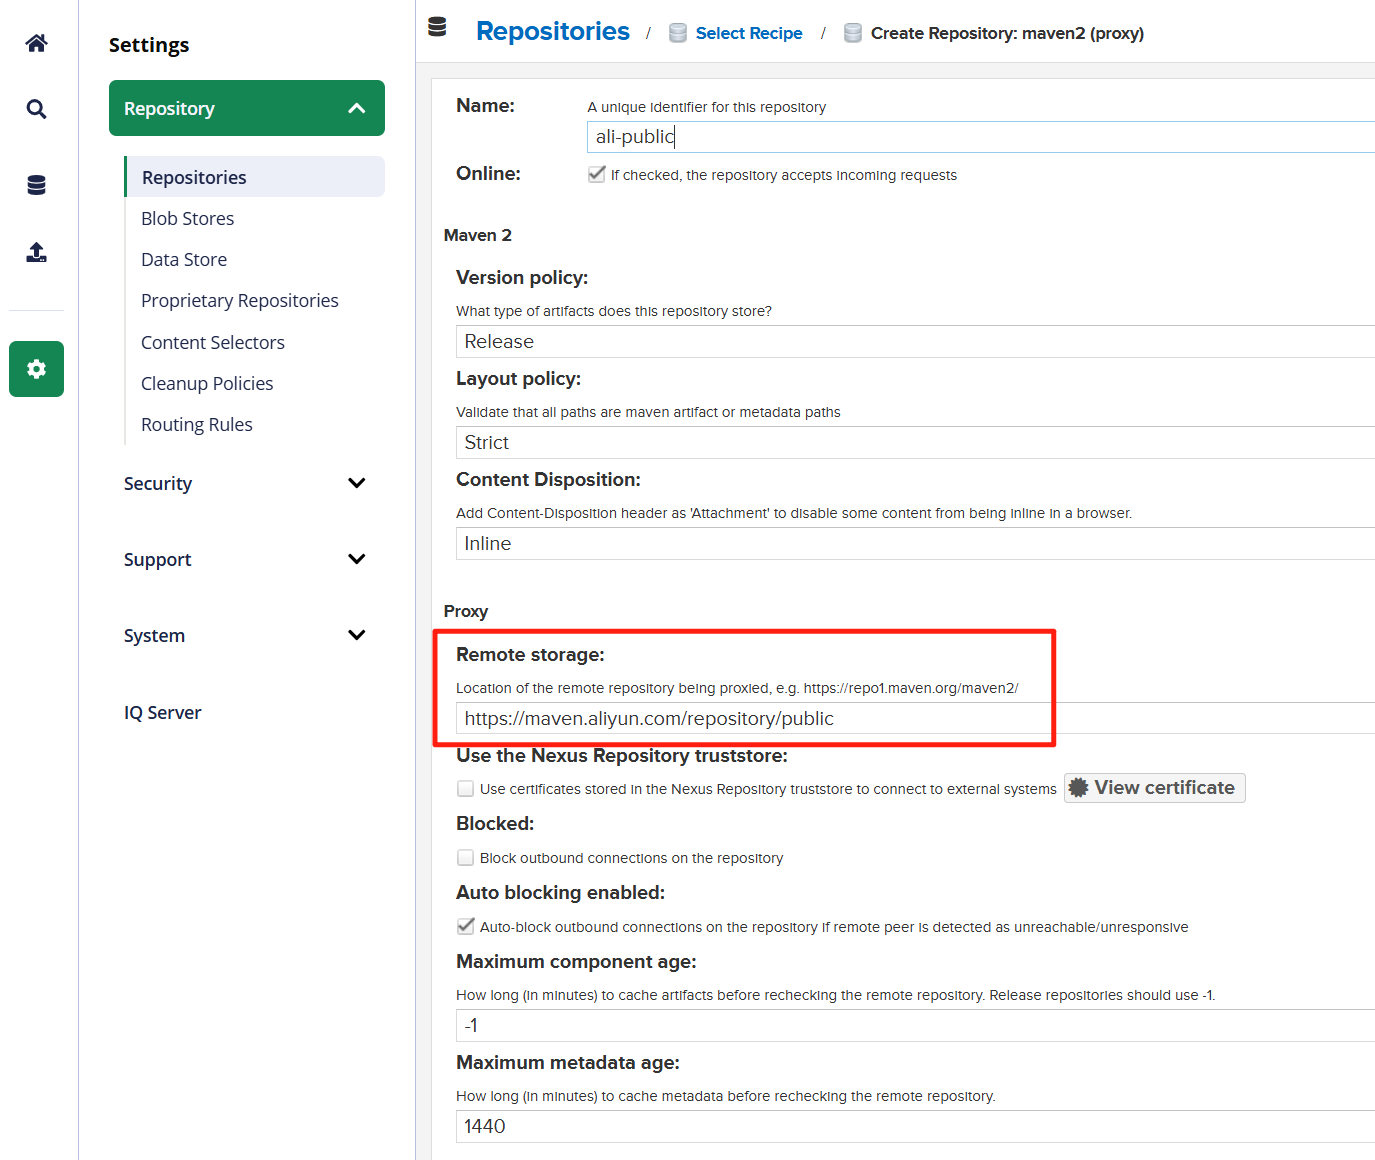Viewport: 1375px width, 1160px height.
Task: Click the Name field containing ali-public
Action: (x=980, y=137)
